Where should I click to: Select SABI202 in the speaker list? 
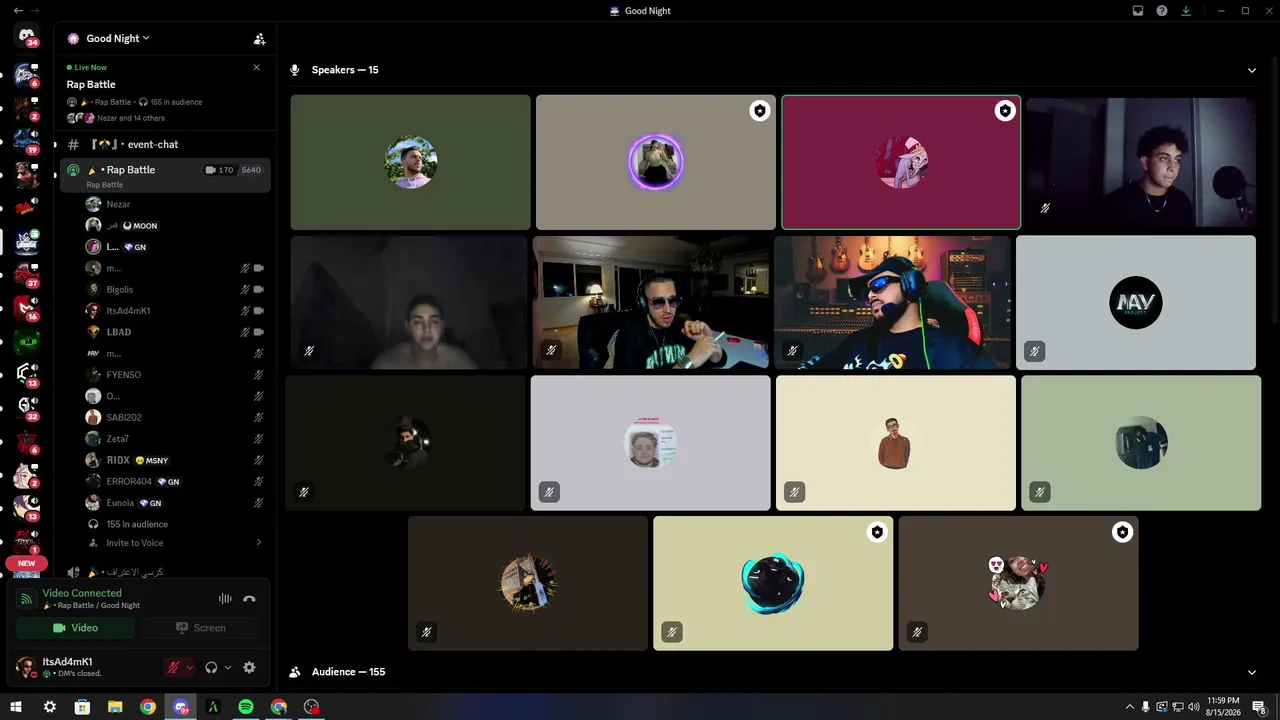175,417
